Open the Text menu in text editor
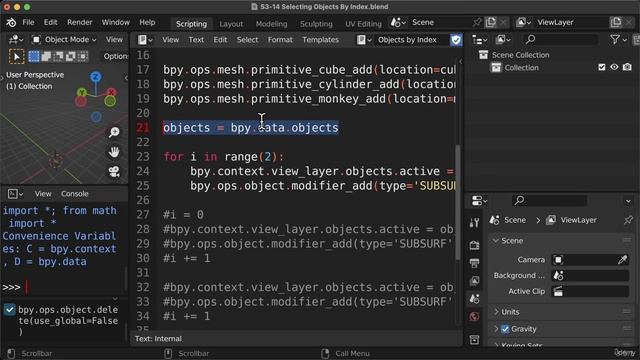Image resolution: width=640 pixels, height=360 pixels. pos(196,40)
